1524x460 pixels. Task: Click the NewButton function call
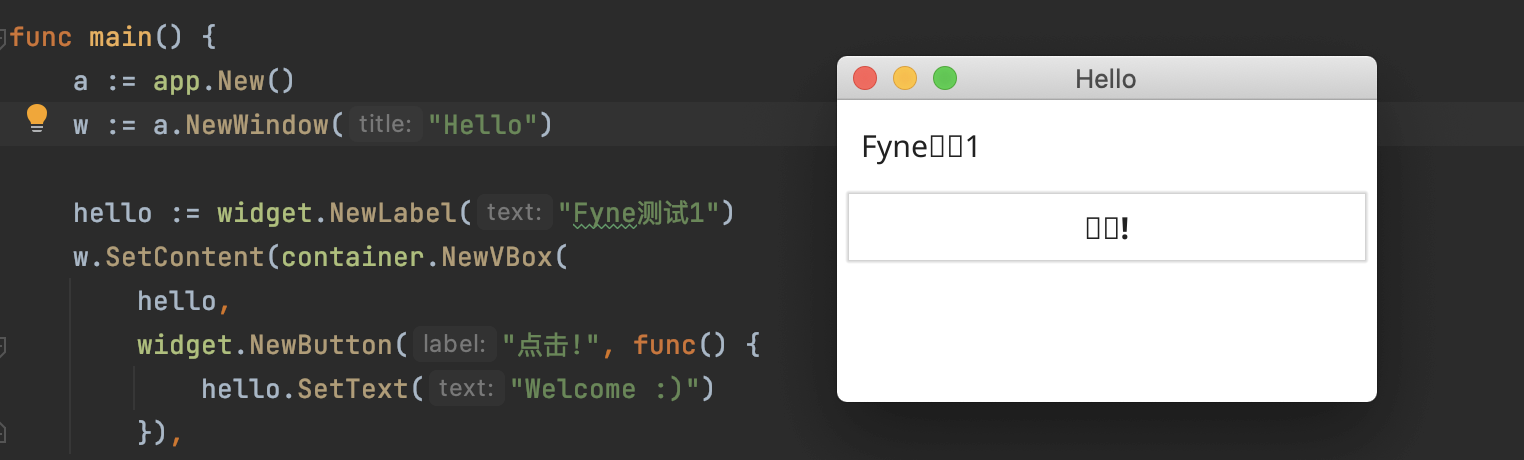tap(321, 345)
